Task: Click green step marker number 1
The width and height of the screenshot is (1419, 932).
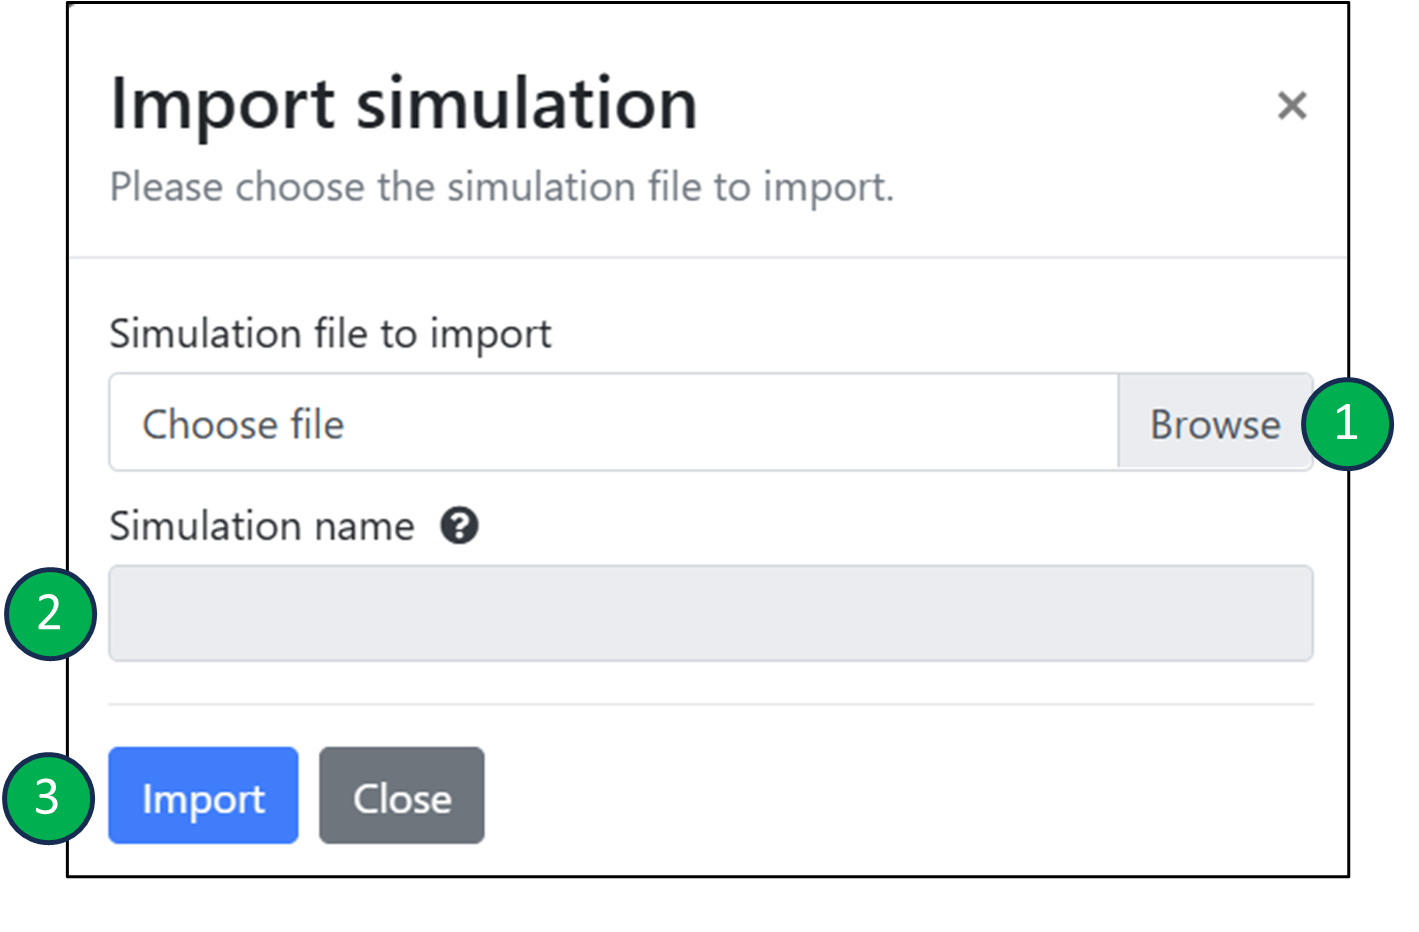Action: tap(1346, 424)
